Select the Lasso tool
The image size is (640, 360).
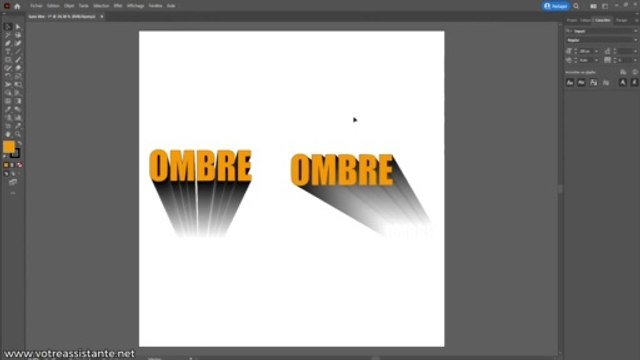(18, 35)
